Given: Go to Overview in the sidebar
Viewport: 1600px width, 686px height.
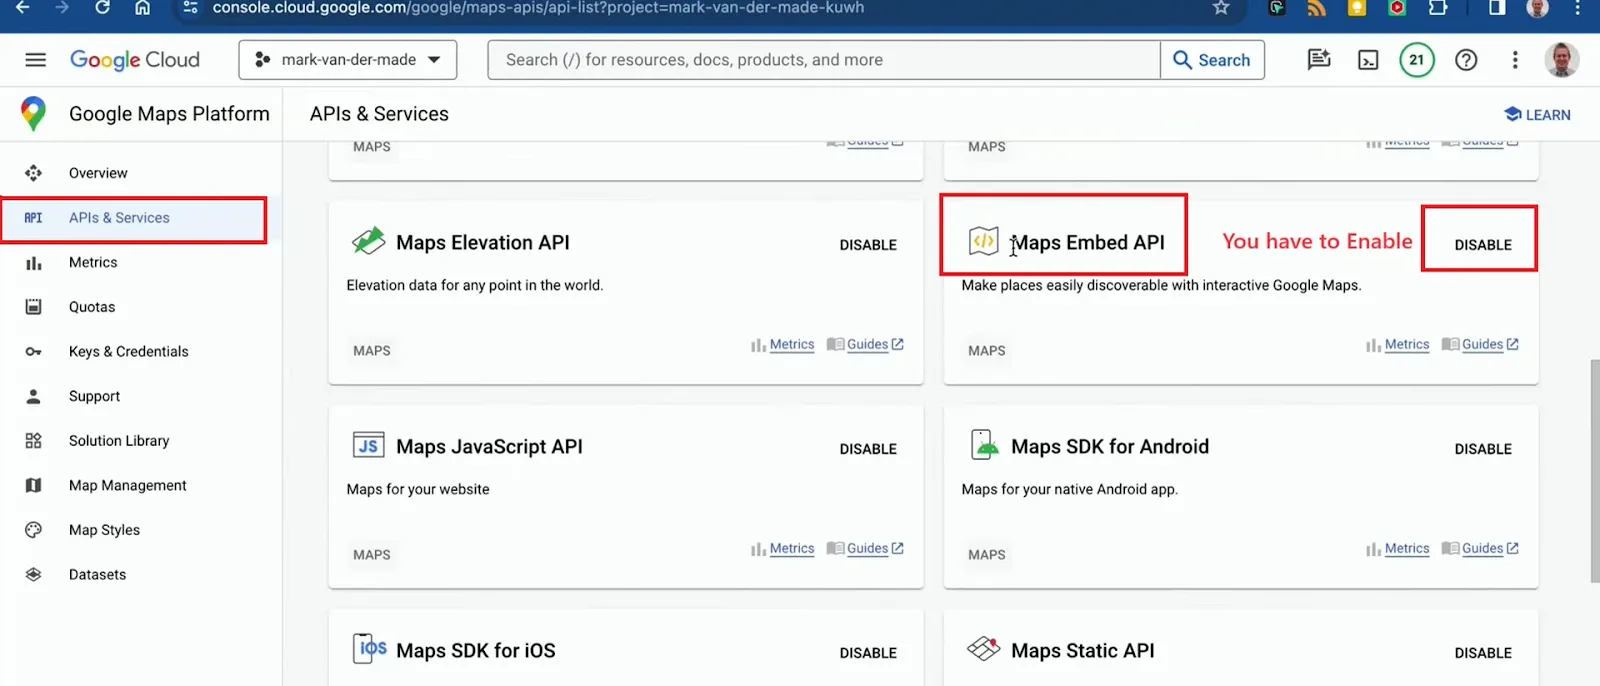Looking at the screenshot, I should pos(98,173).
